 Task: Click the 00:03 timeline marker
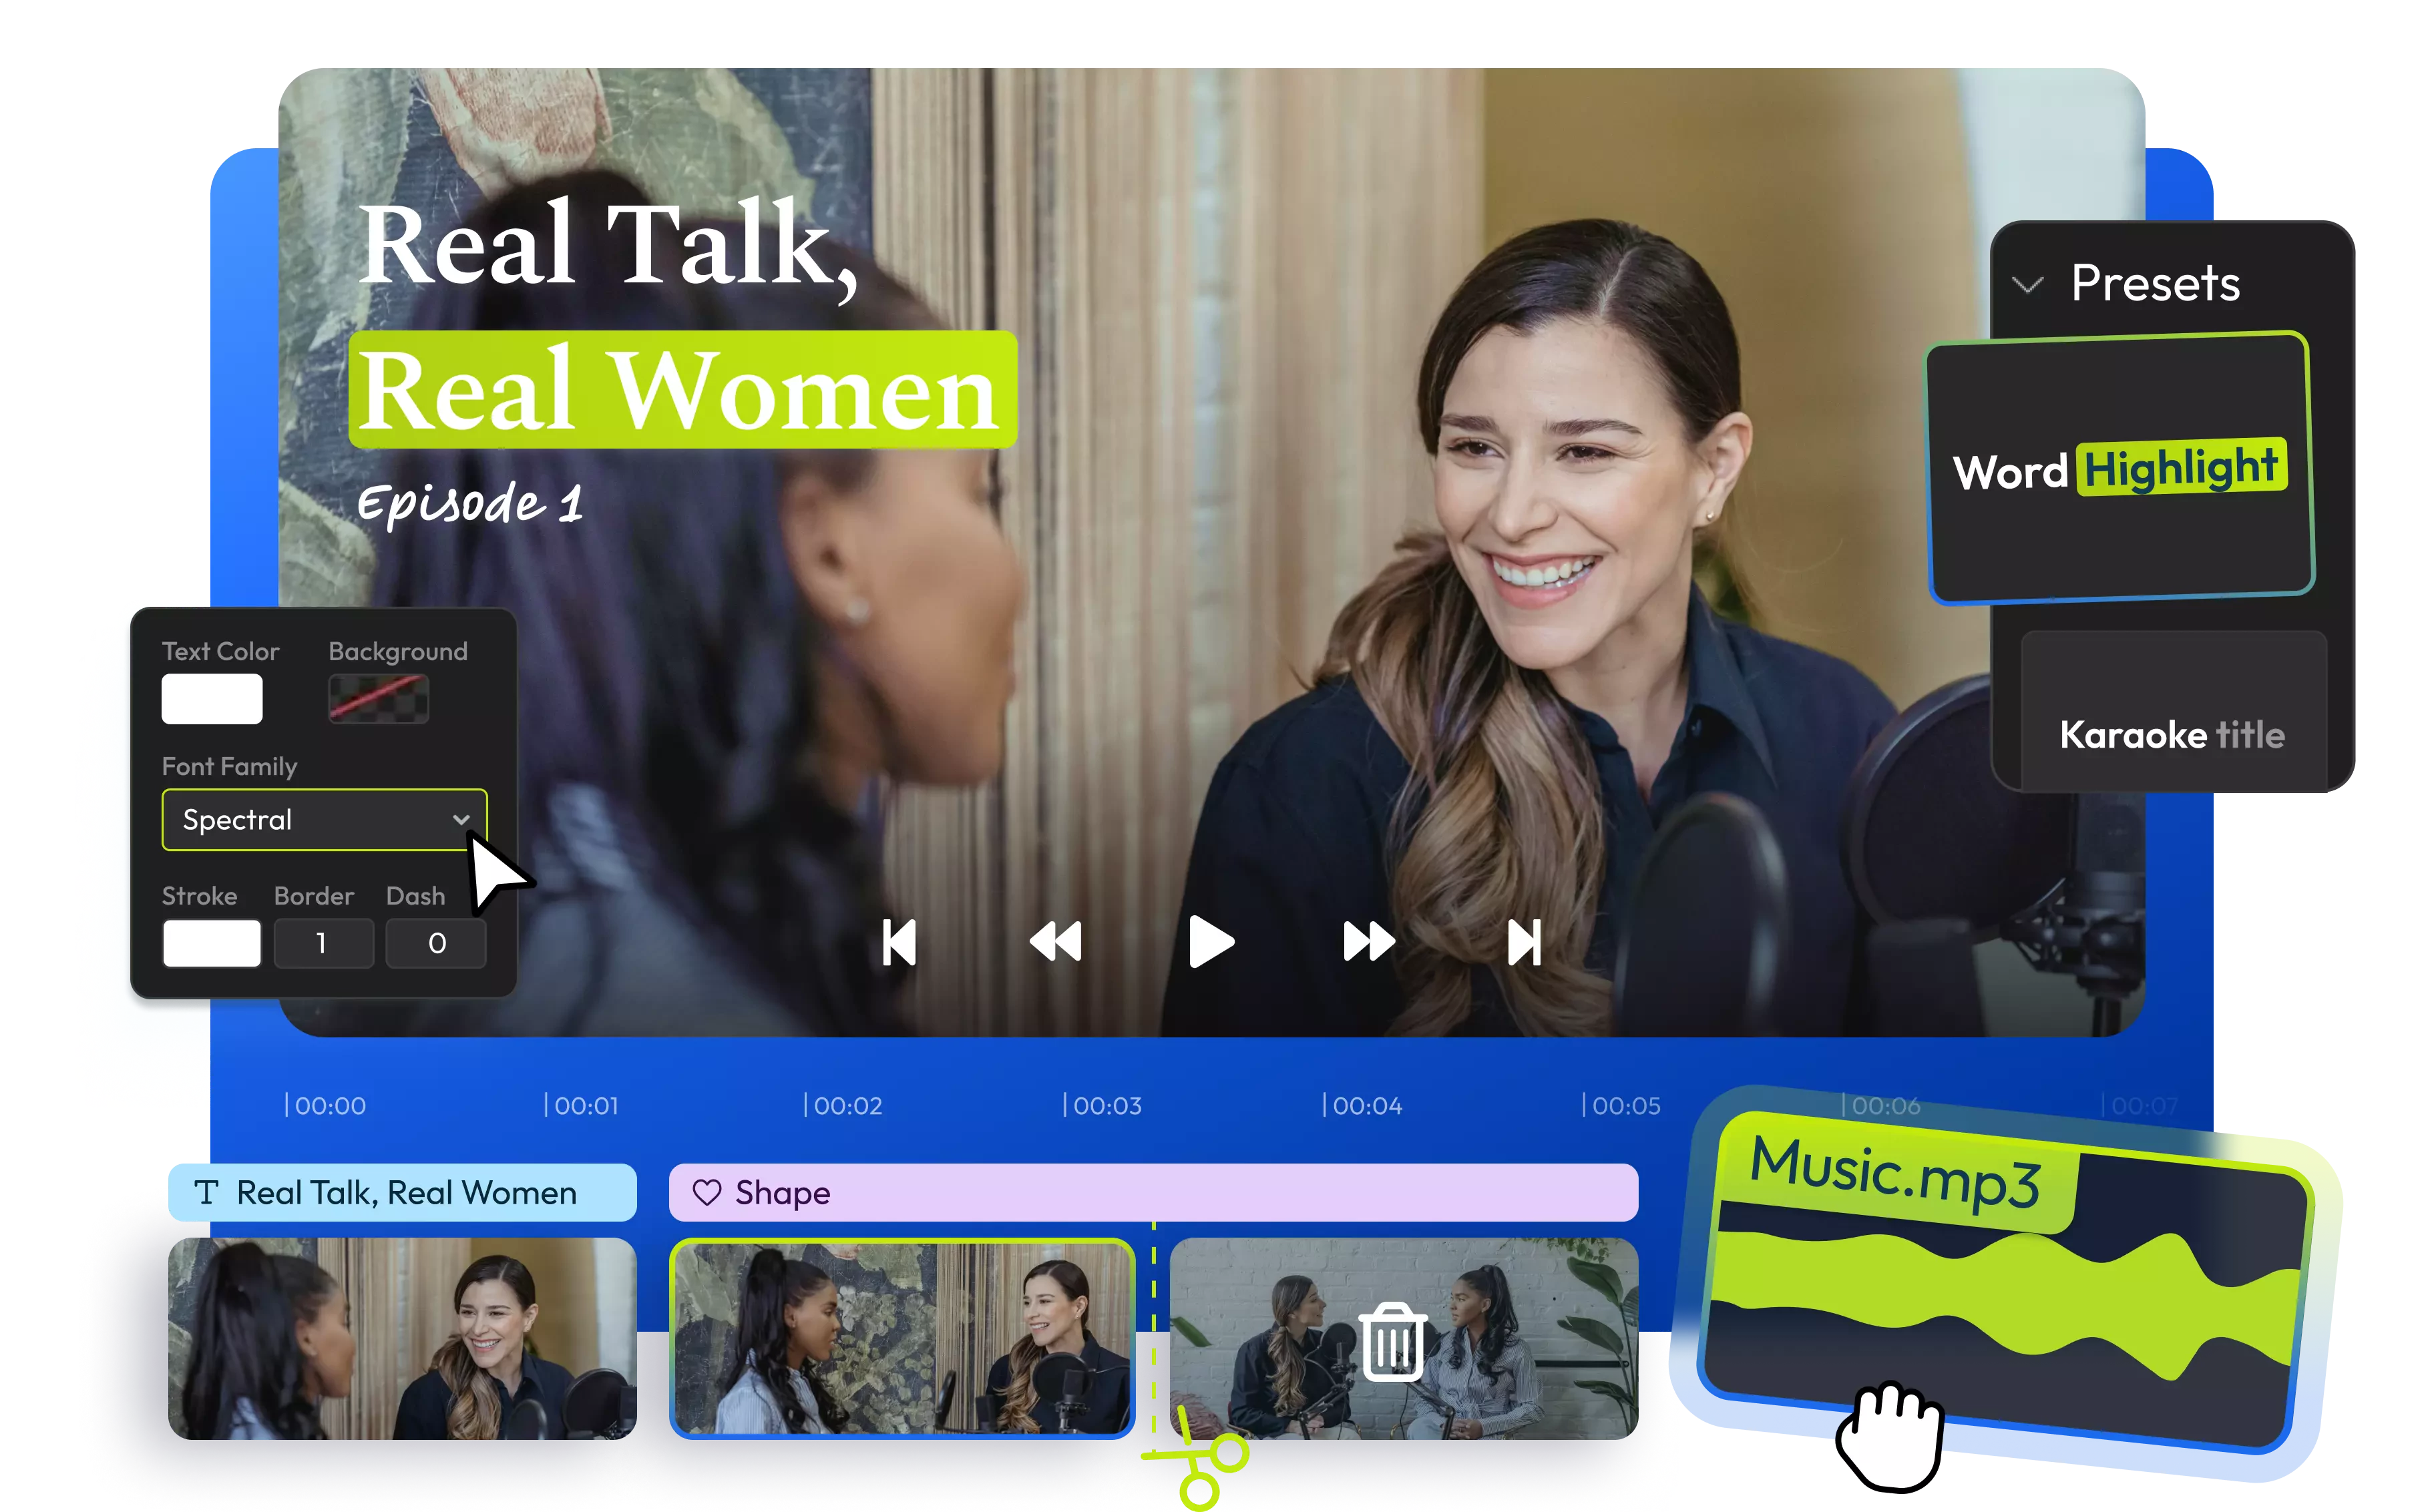coord(1102,1105)
